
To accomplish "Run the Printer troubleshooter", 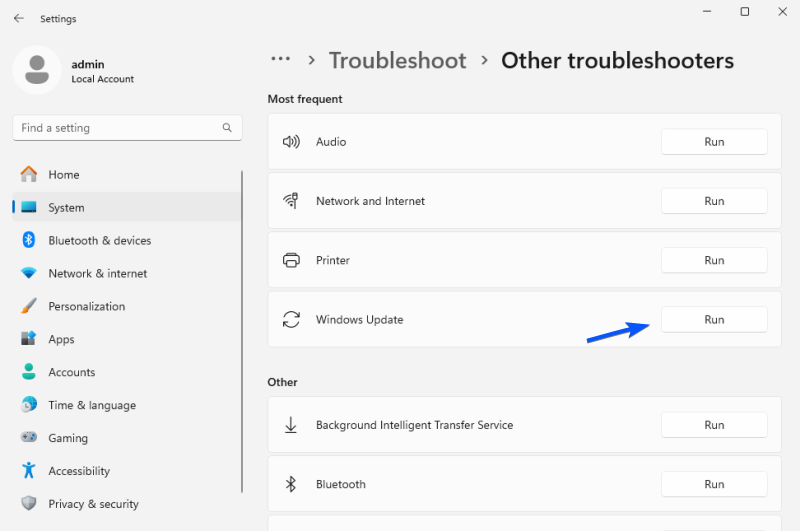I will point(714,260).
